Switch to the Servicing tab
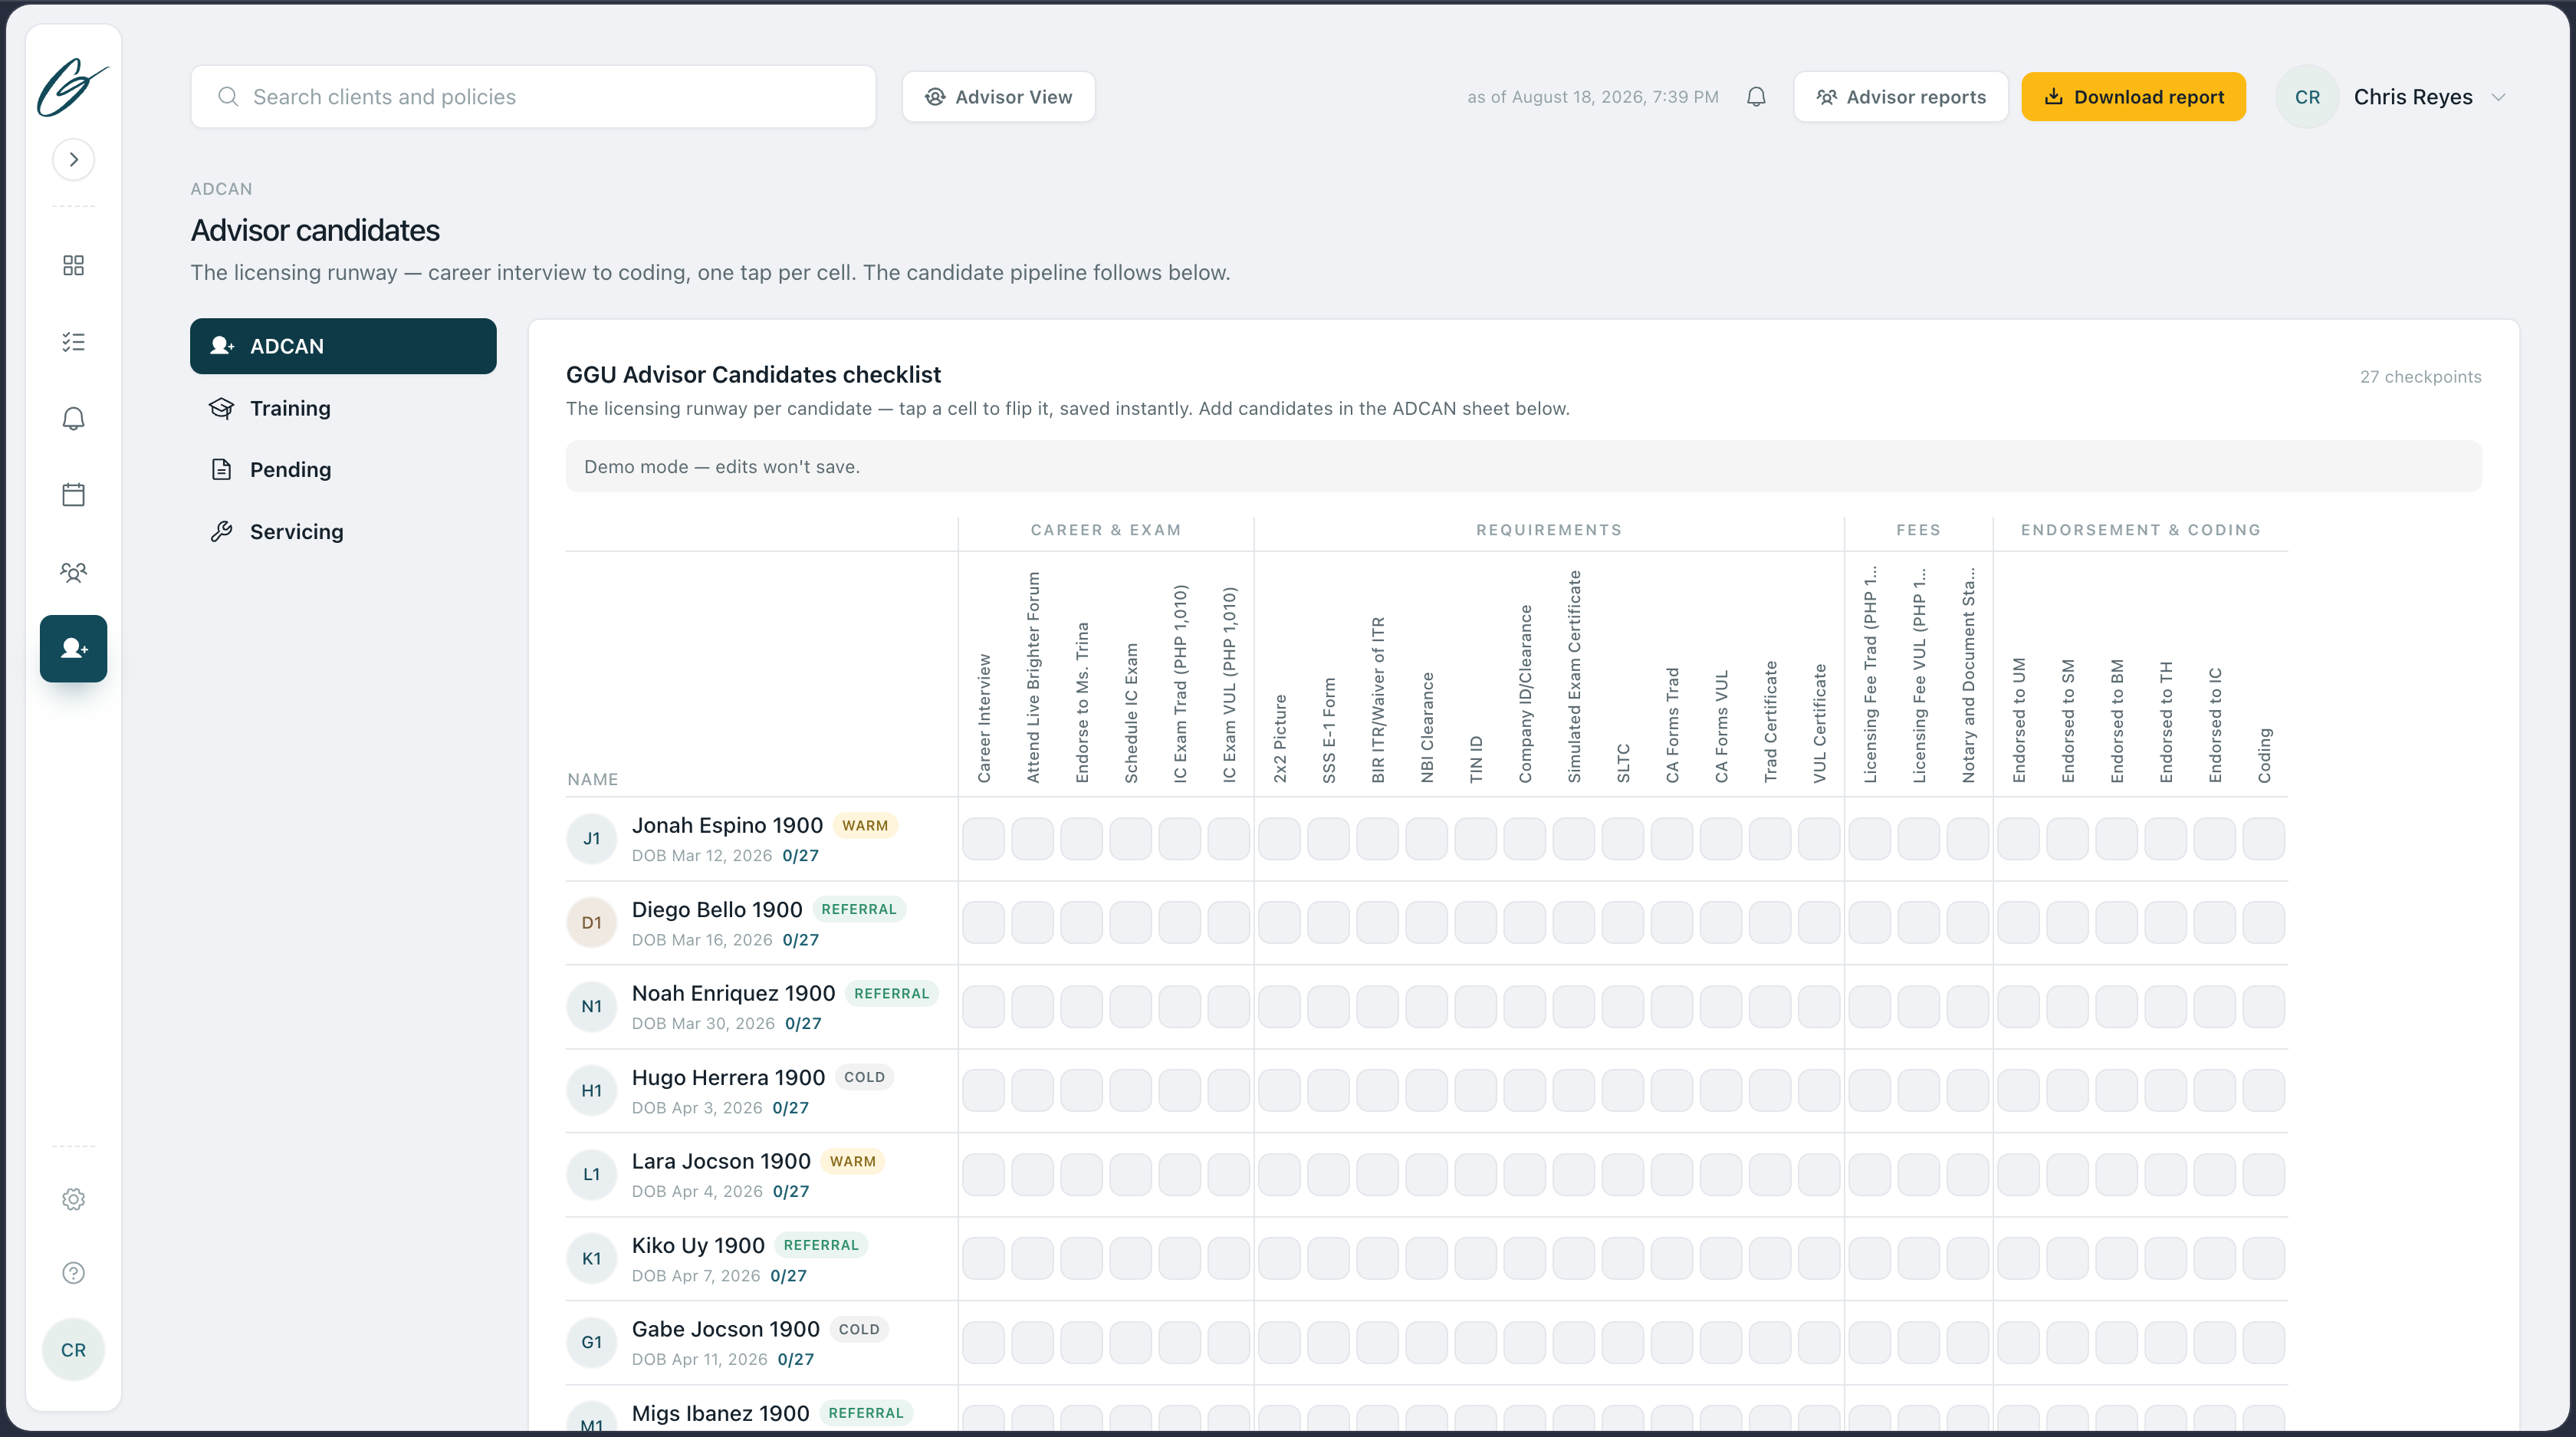The height and width of the screenshot is (1437, 2576). (343, 531)
